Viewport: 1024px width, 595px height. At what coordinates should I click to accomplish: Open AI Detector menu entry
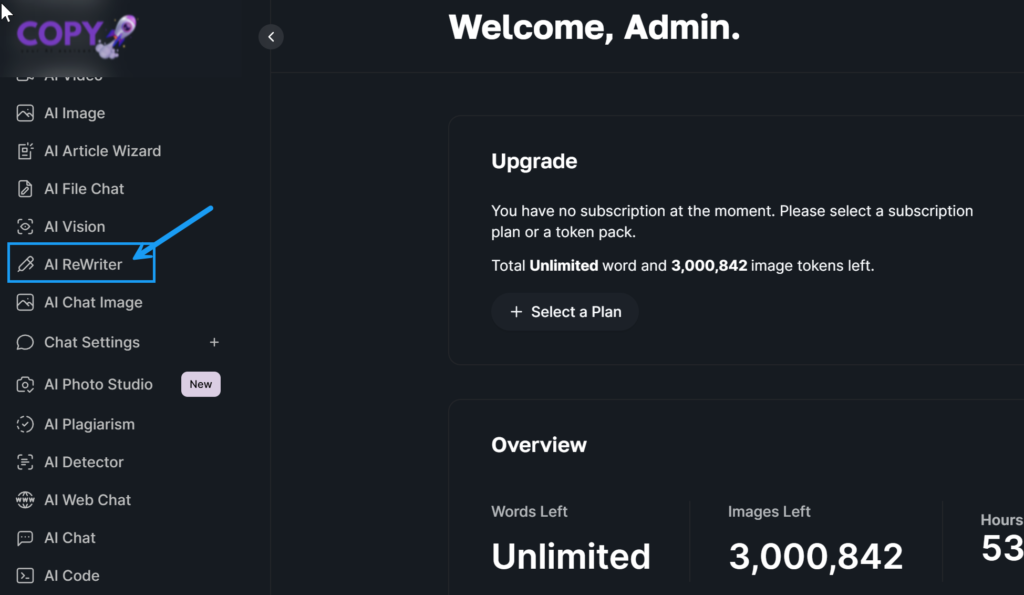point(84,462)
